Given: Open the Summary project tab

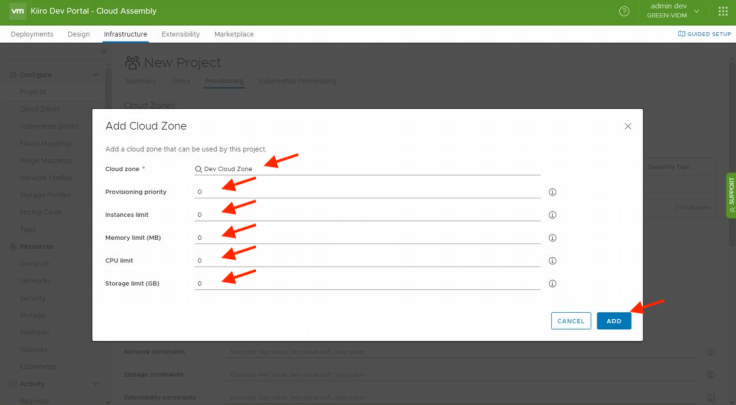Looking at the screenshot, I should [140, 81].
